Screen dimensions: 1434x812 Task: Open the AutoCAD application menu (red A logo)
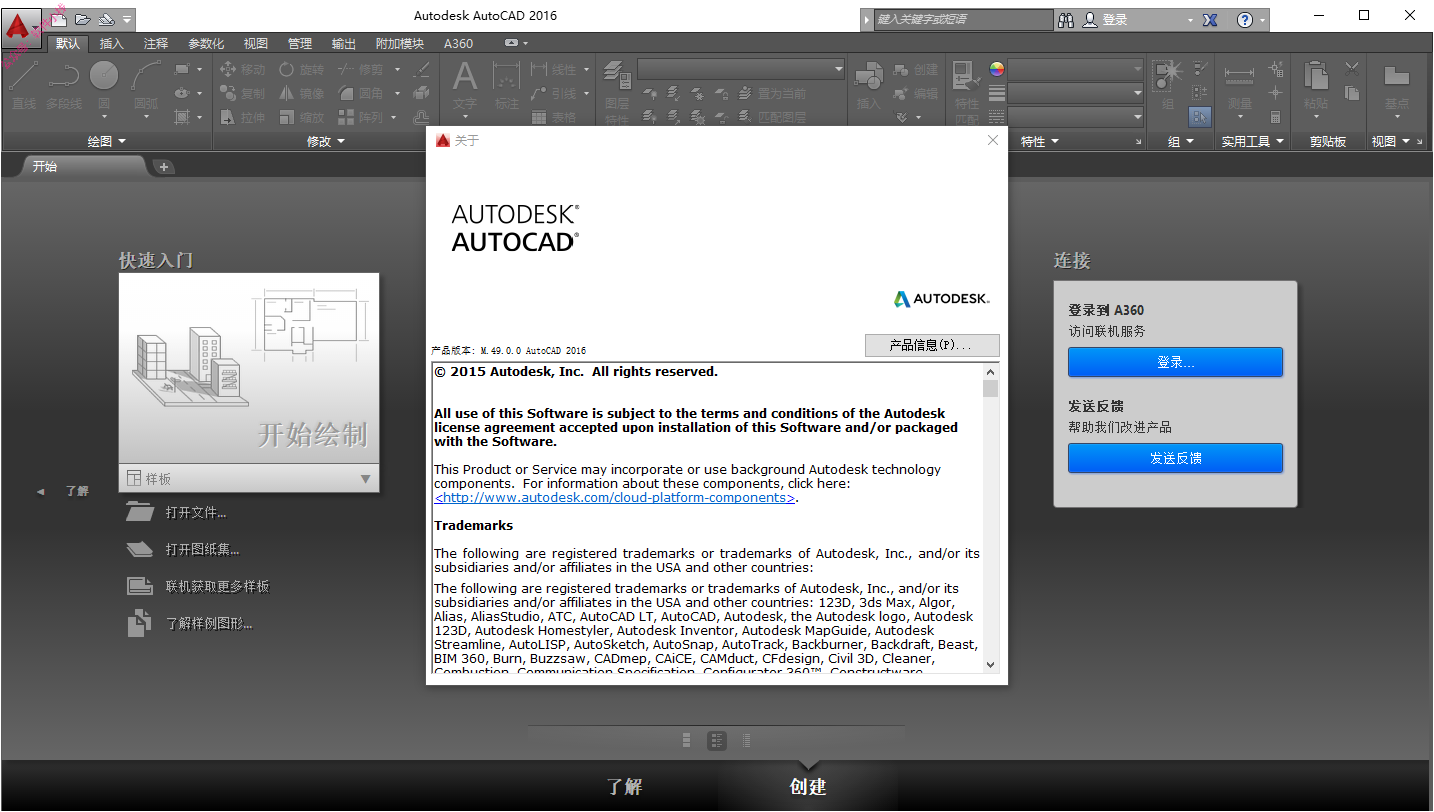tap(21, 26)
